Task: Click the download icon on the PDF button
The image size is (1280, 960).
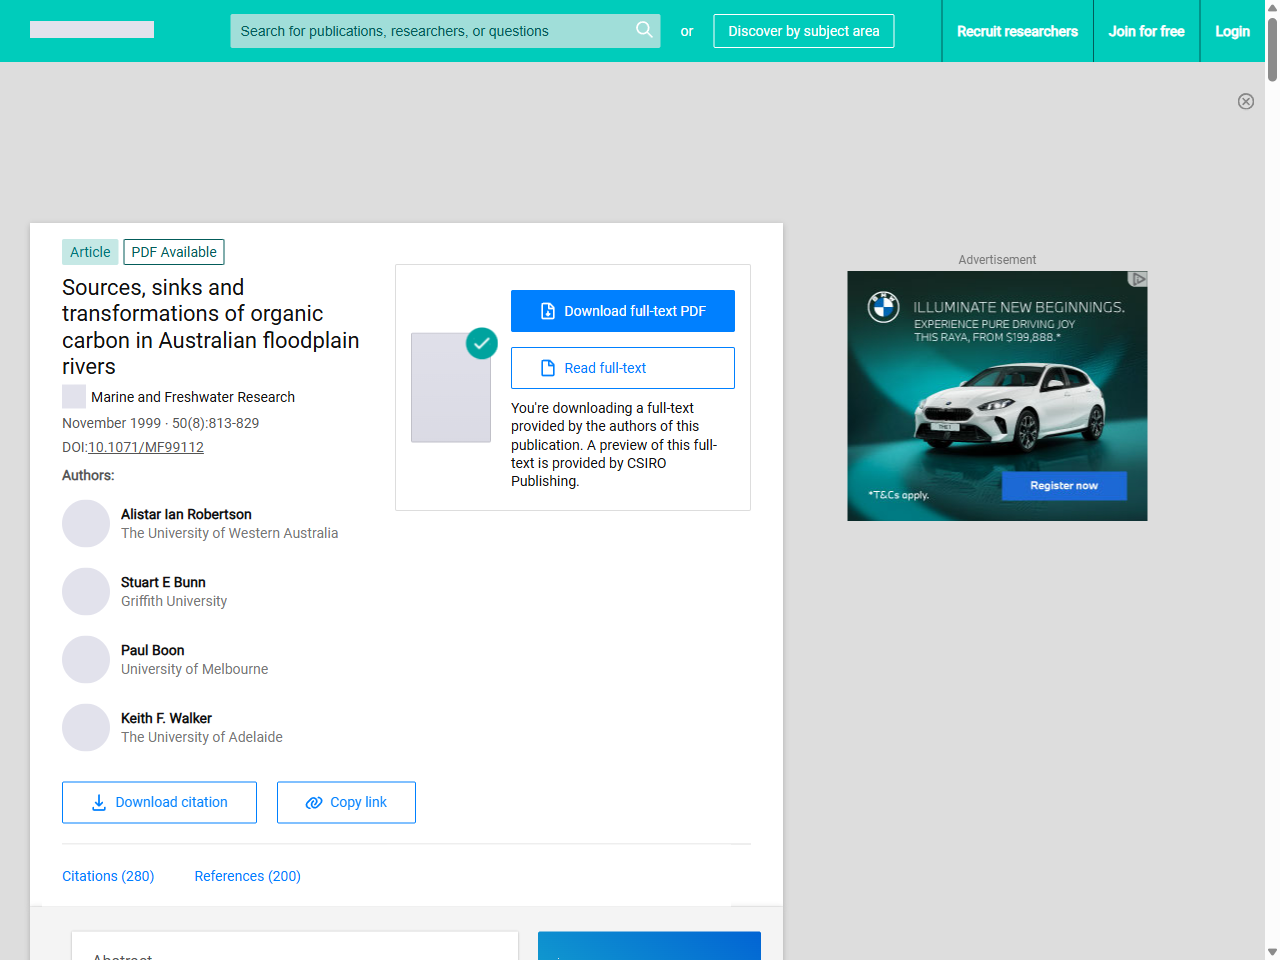Action: (x=546, y=311)
